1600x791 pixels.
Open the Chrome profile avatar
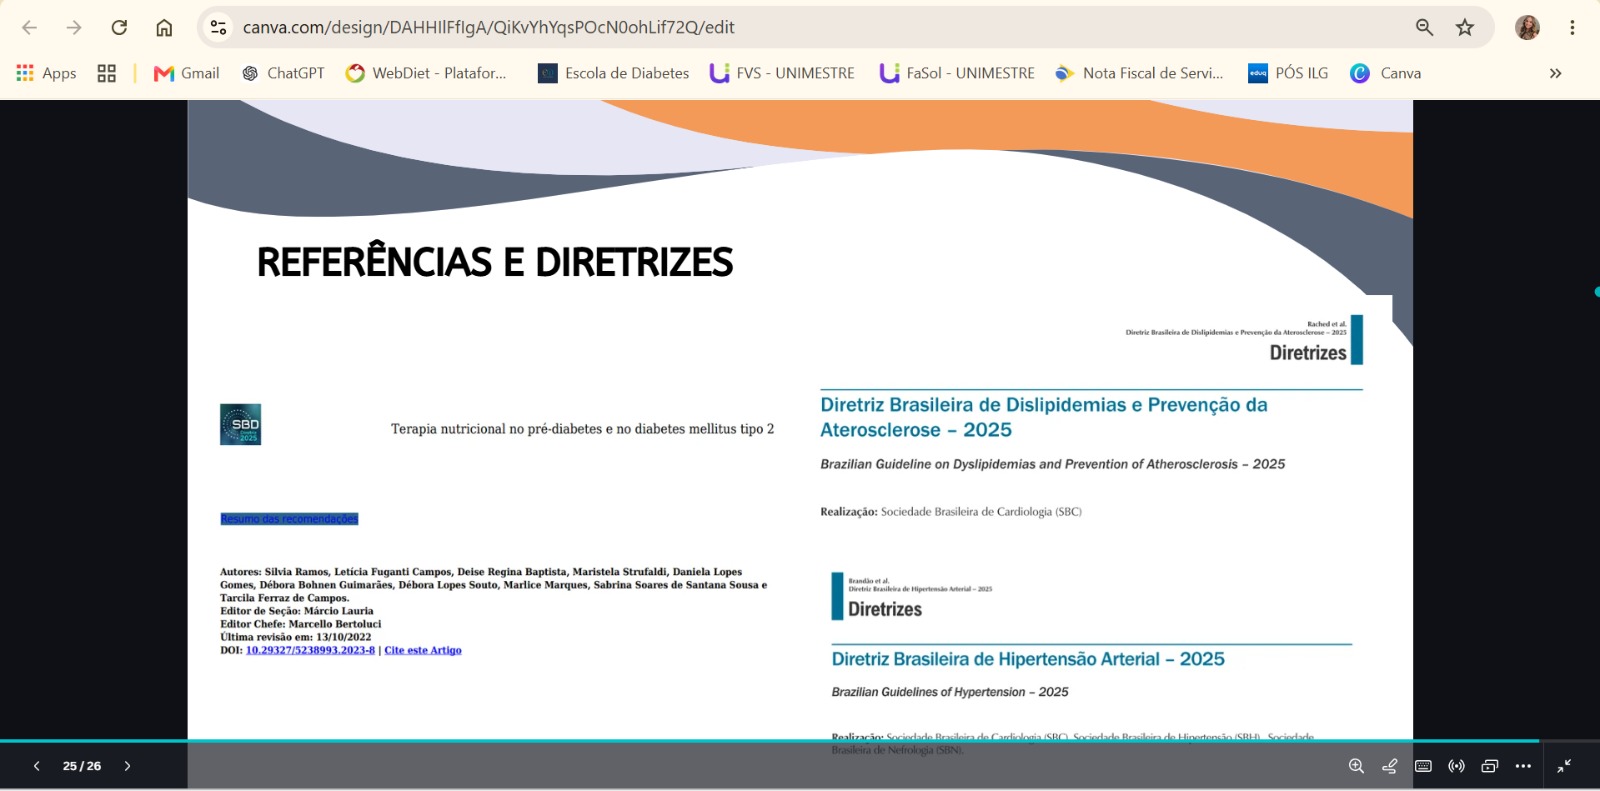click(x=1527, y=27)
